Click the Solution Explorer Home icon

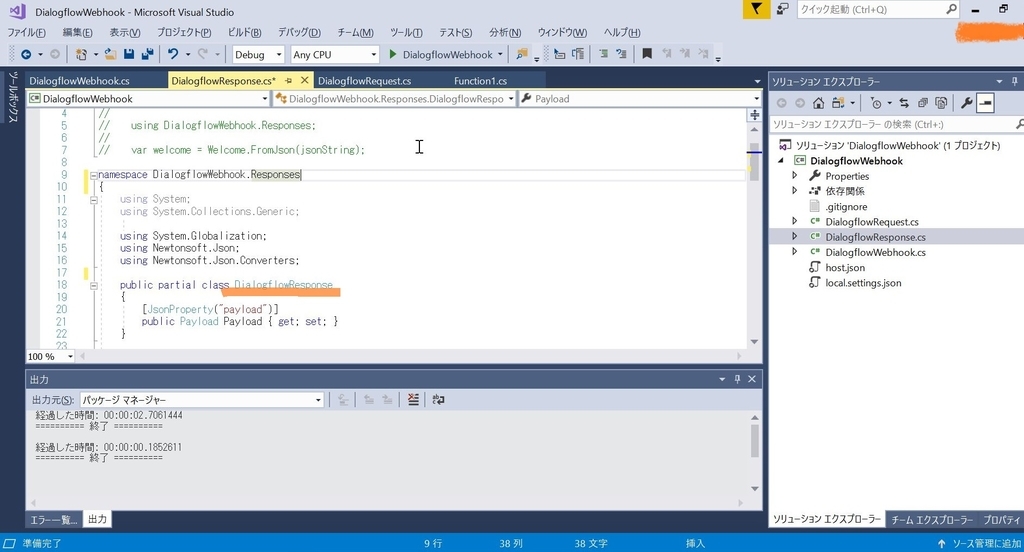[818, 103]
